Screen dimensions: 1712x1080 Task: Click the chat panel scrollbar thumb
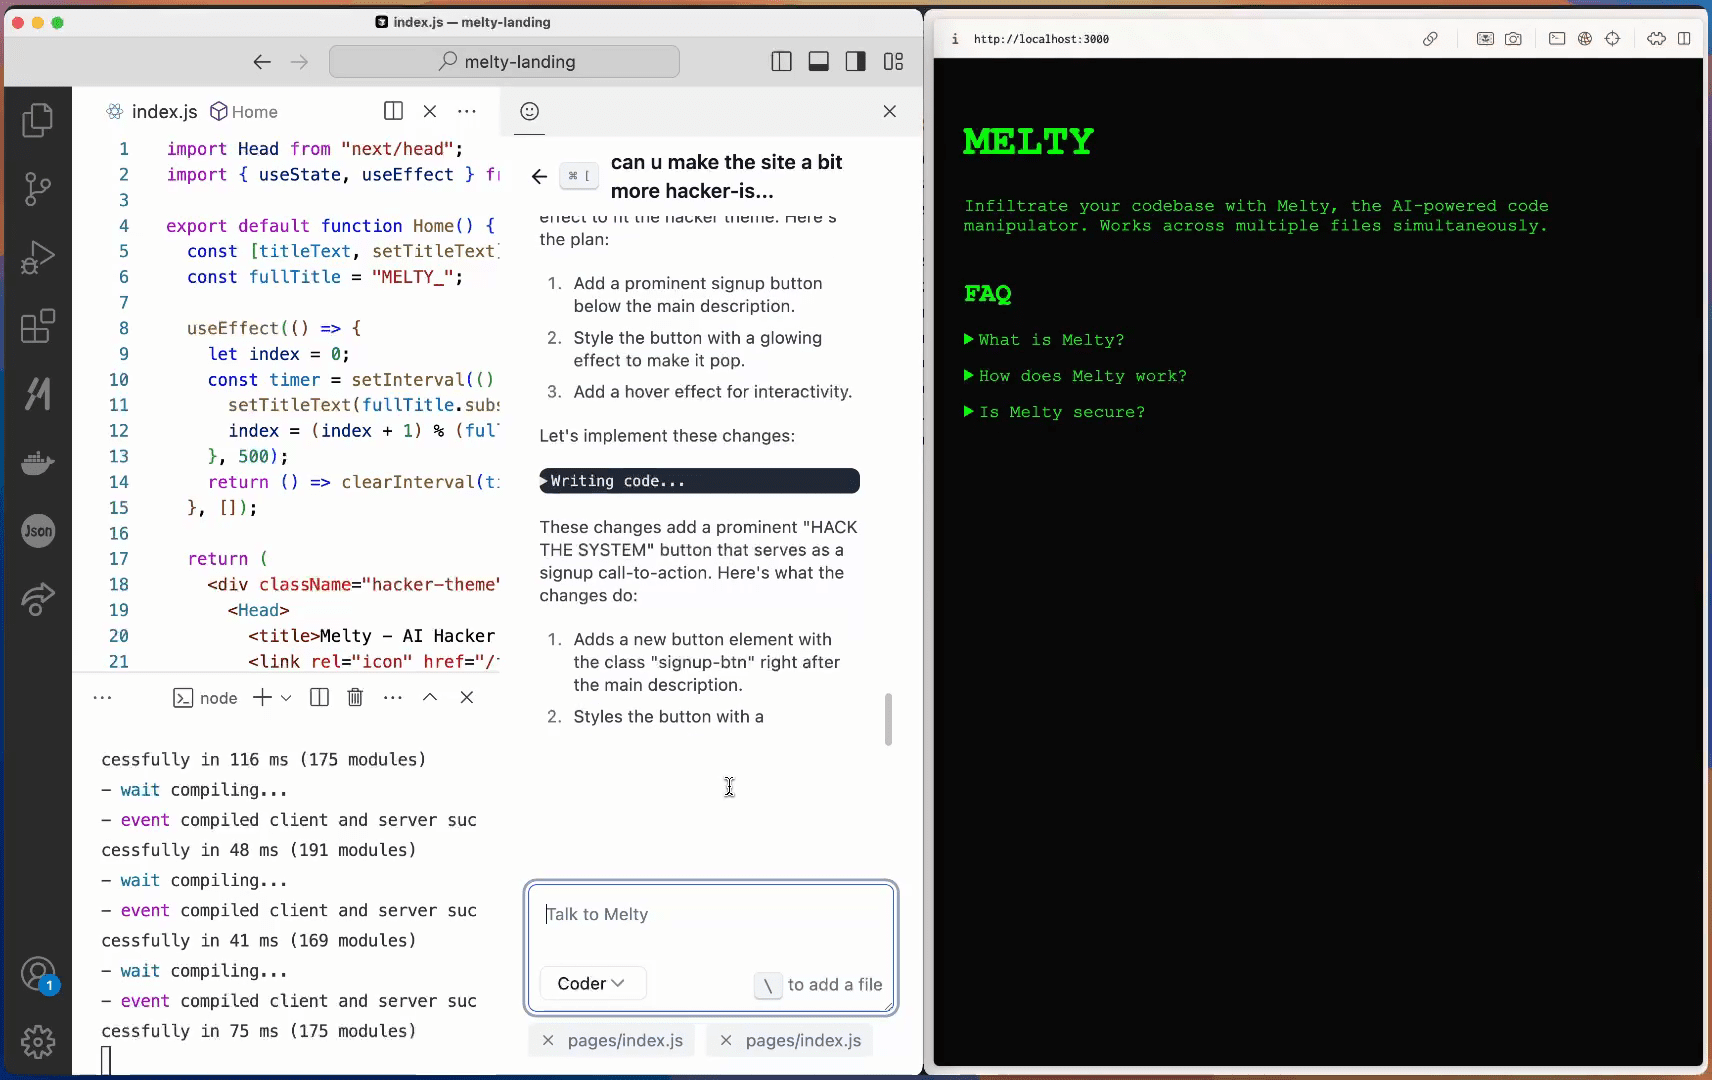[888, 720]
